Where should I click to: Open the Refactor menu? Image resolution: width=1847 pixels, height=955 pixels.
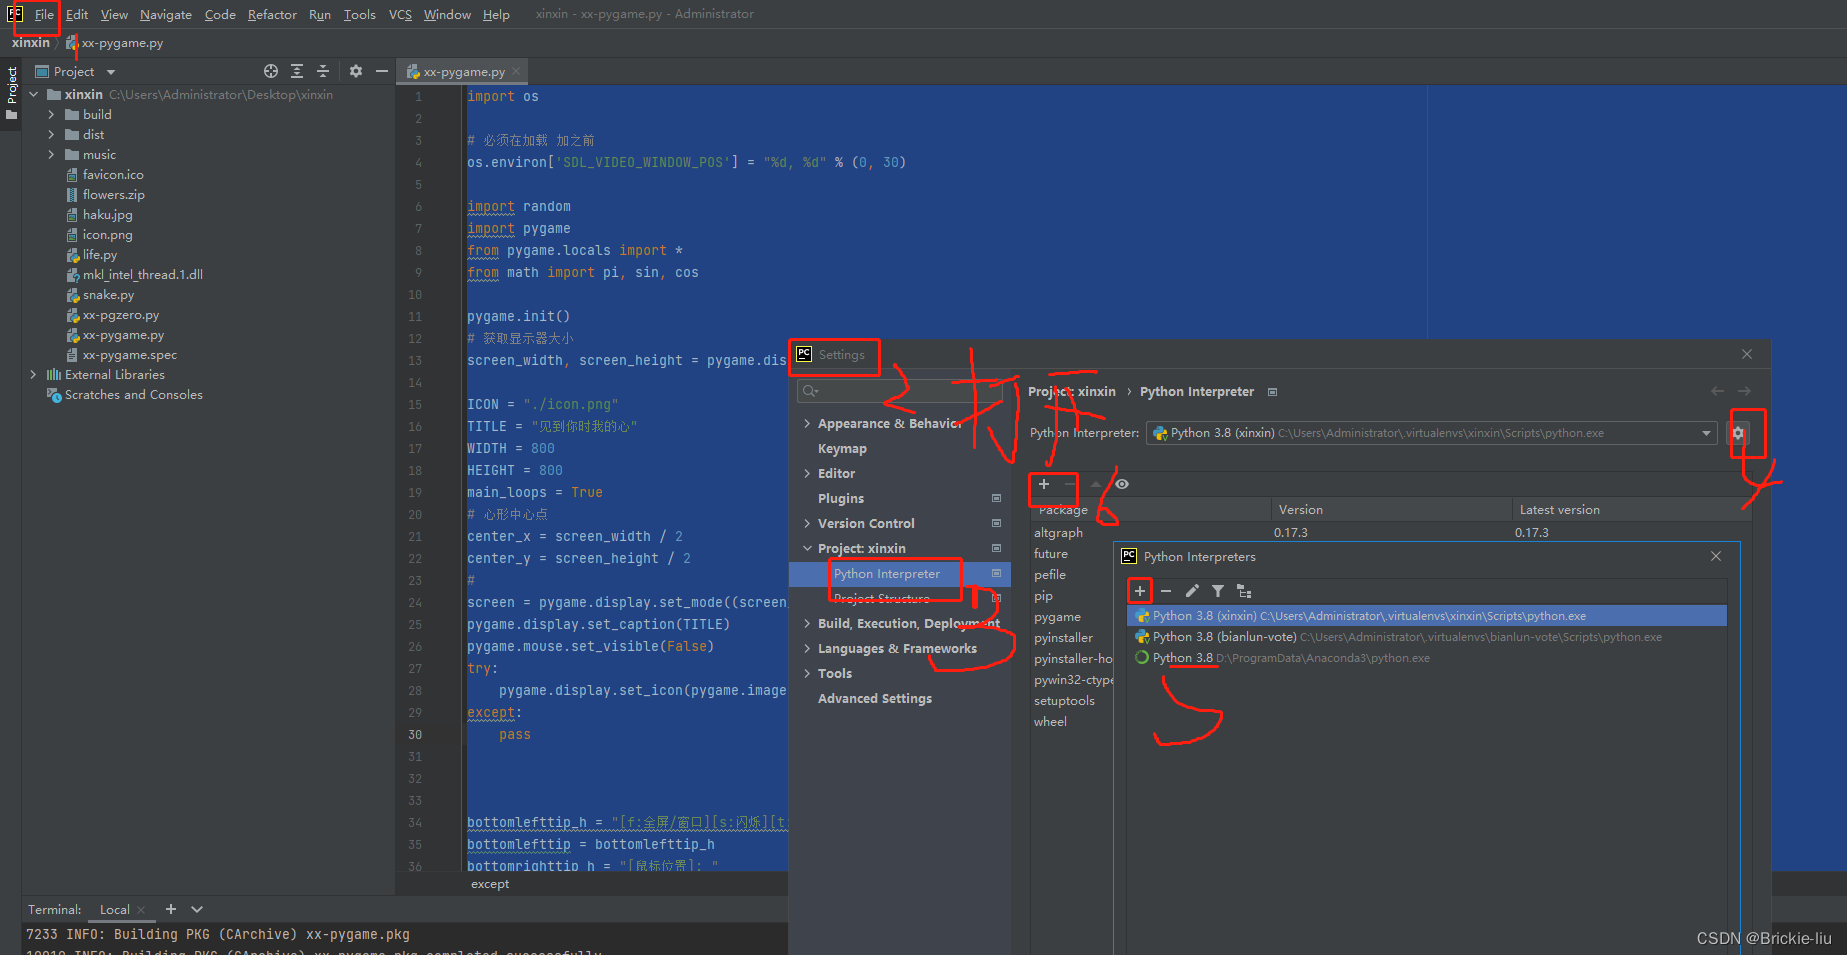pyautogui.click(x=272, y=14)
